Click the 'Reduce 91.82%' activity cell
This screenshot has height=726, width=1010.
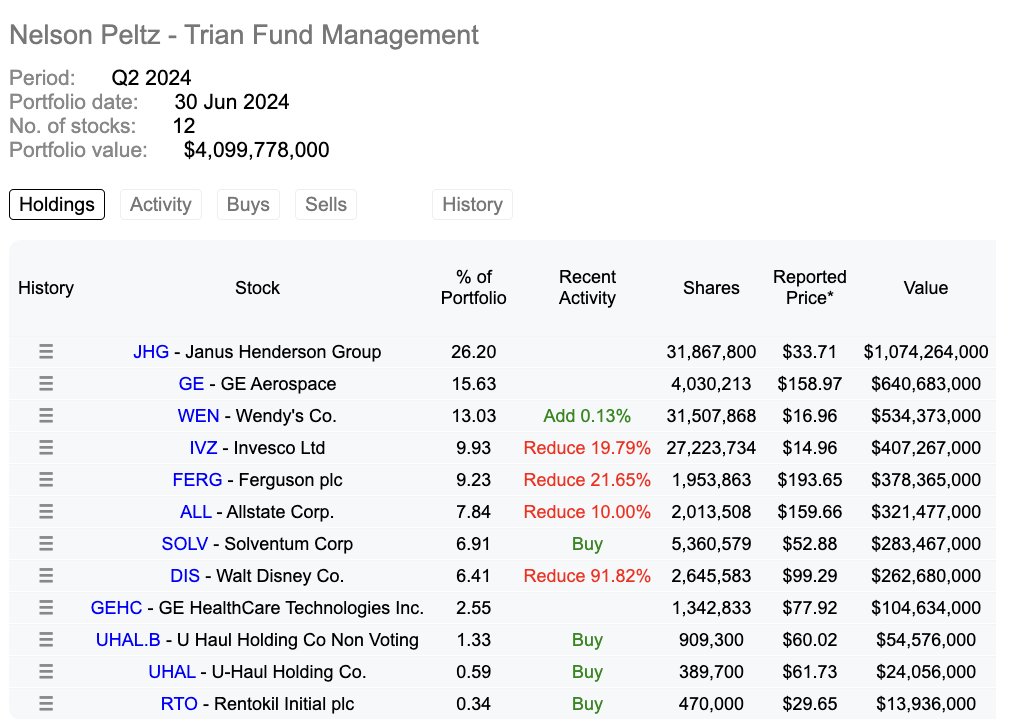[x=587, y=576]
